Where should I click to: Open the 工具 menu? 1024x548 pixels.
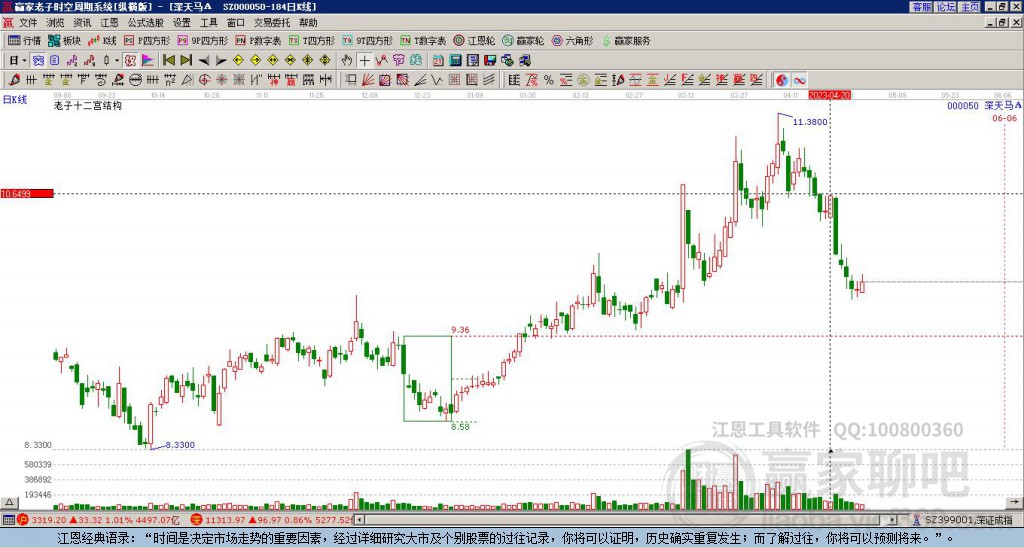tap(208, 23)
